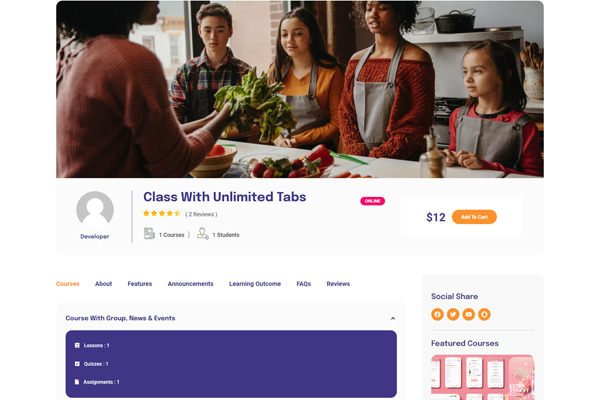The image size is (600, 400).
Task: Show the FAQs tab
Action: coord(303,284)
